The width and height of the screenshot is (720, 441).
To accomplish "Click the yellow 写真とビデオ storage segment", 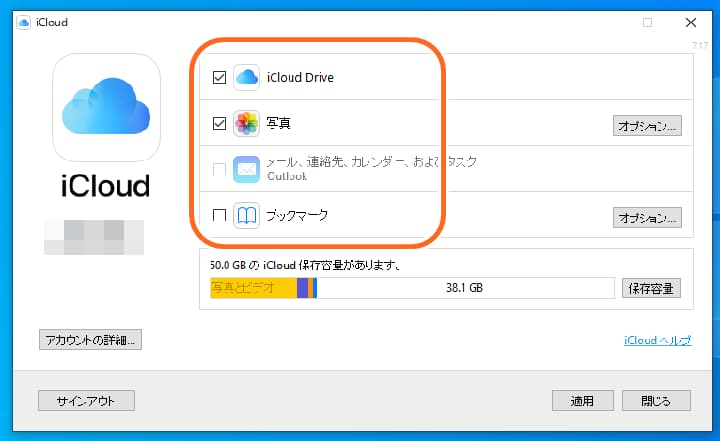I will (x=254, y=288).
